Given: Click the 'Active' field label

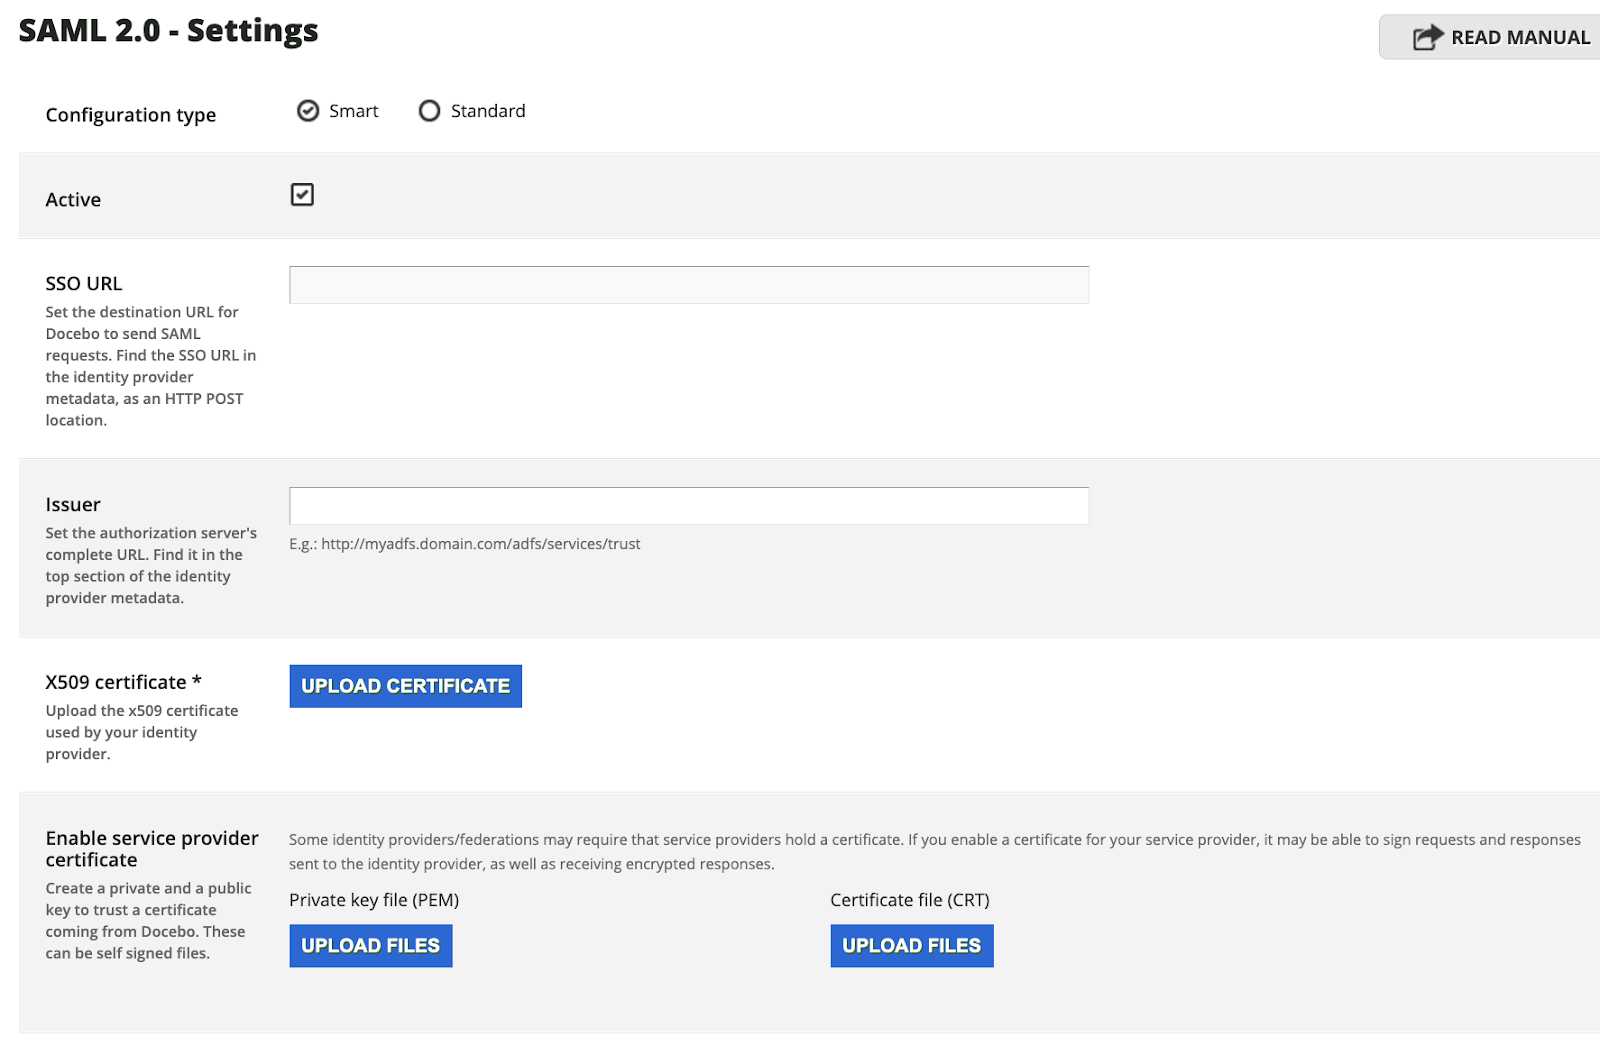Looking at the screenshot, I should click(x=73, y=200).
